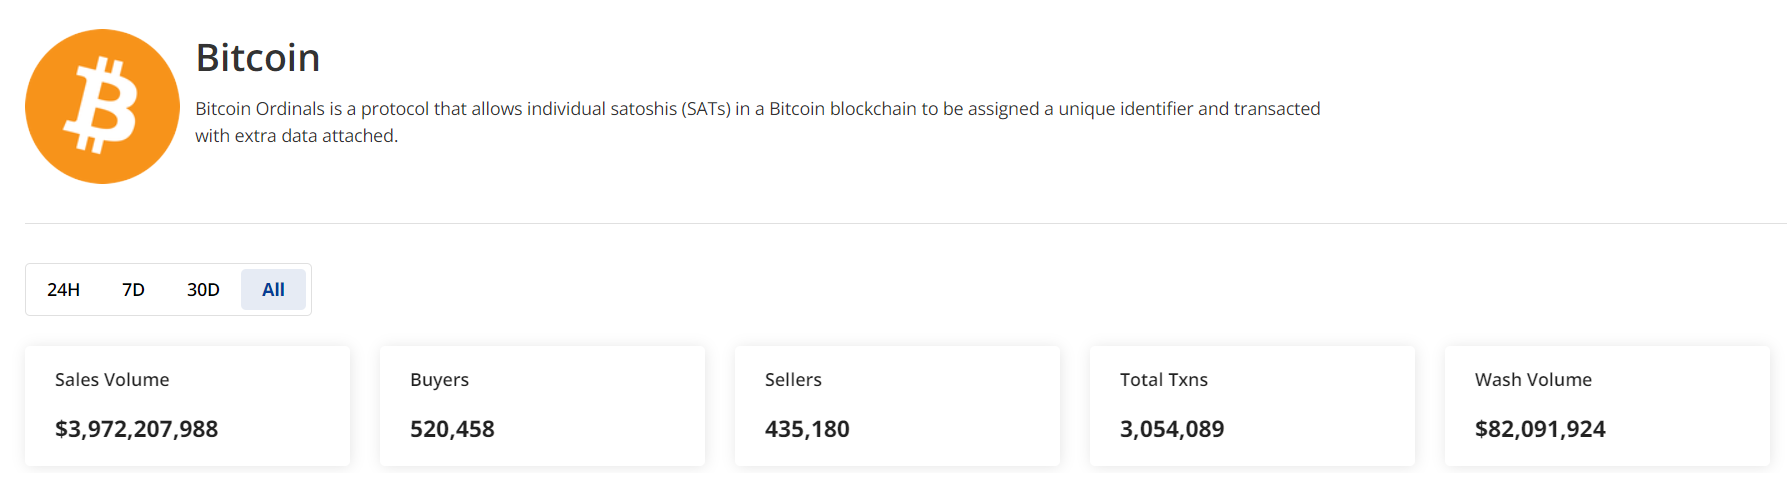Screen dimensions: 1791x477
Task: Open the Sales Volume stat card
Action: point(188,406)
